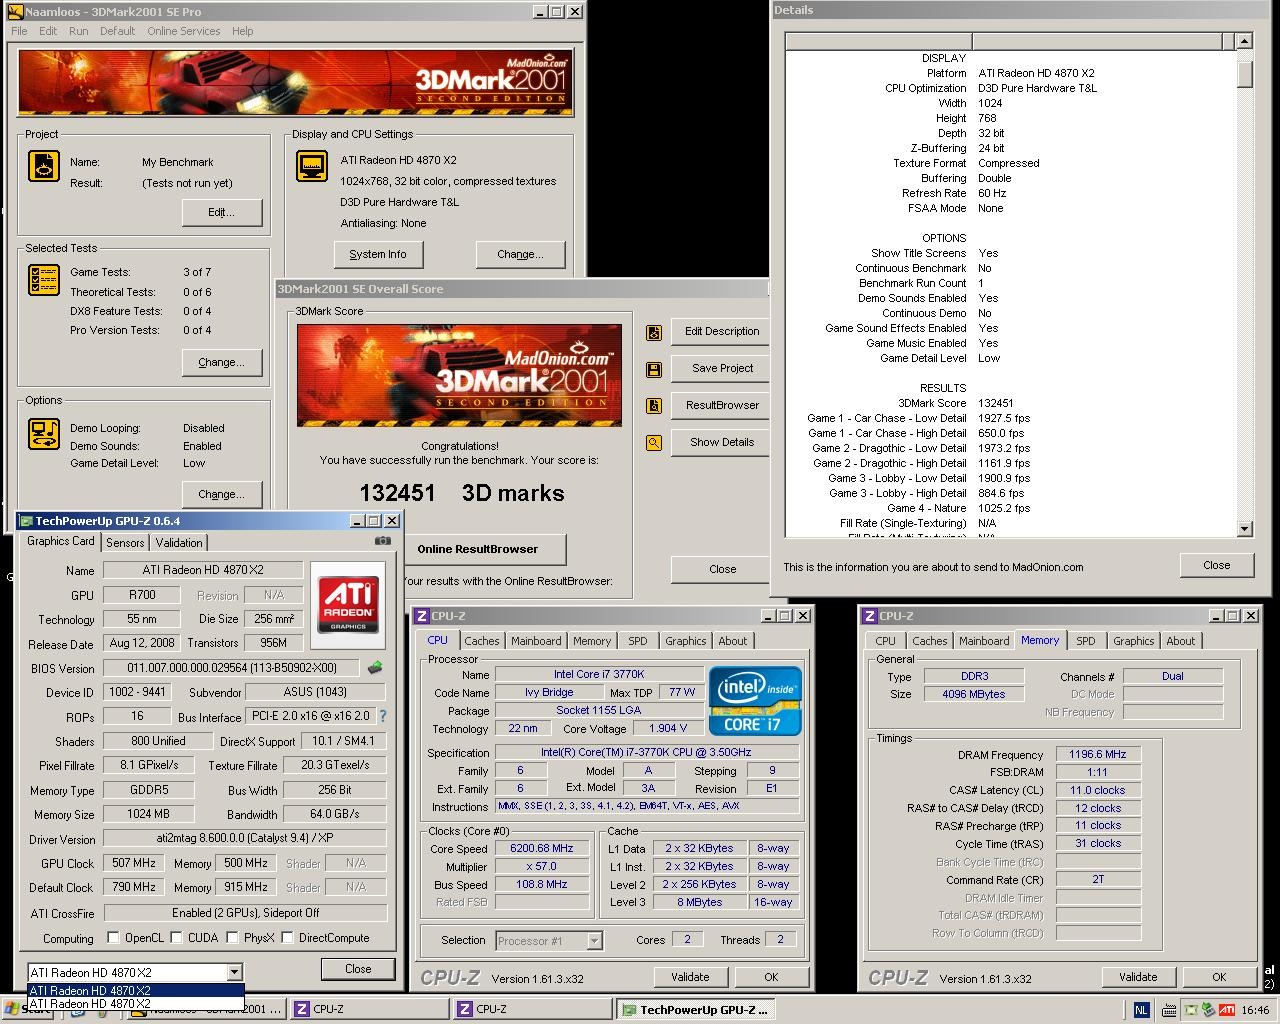1280x1024 pixels.
Task: Click the magnifier icon beside Show Details
Action: (x=654, y=443)
